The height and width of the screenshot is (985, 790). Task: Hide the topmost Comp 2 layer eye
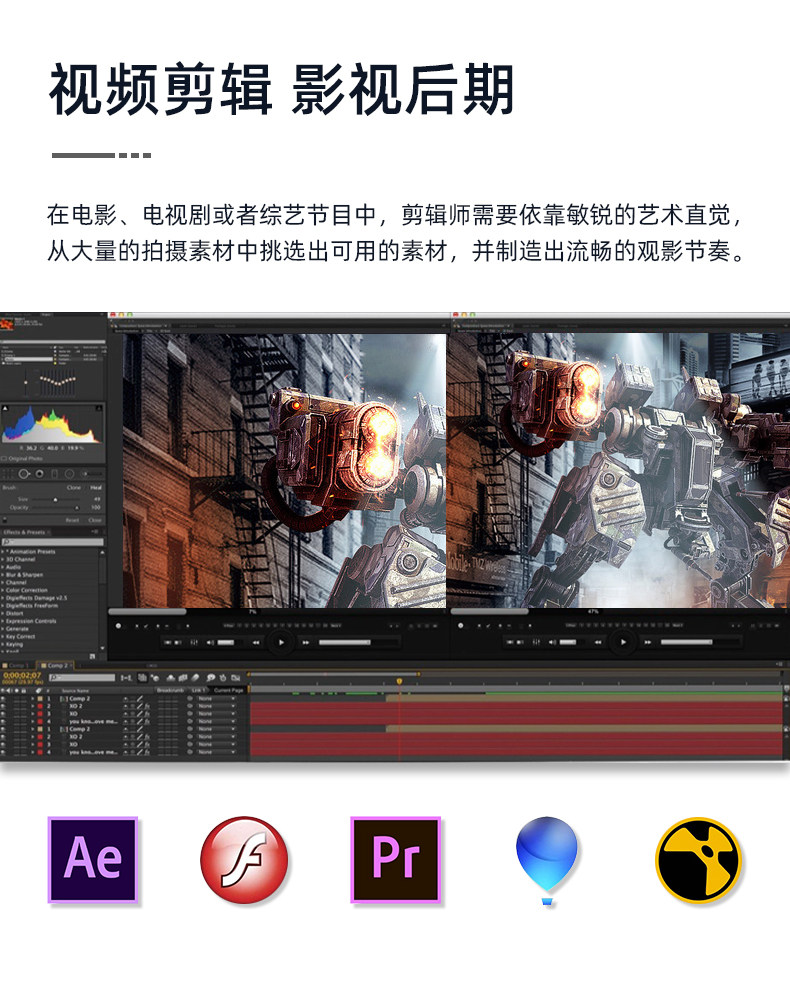[x=3, y=699]
